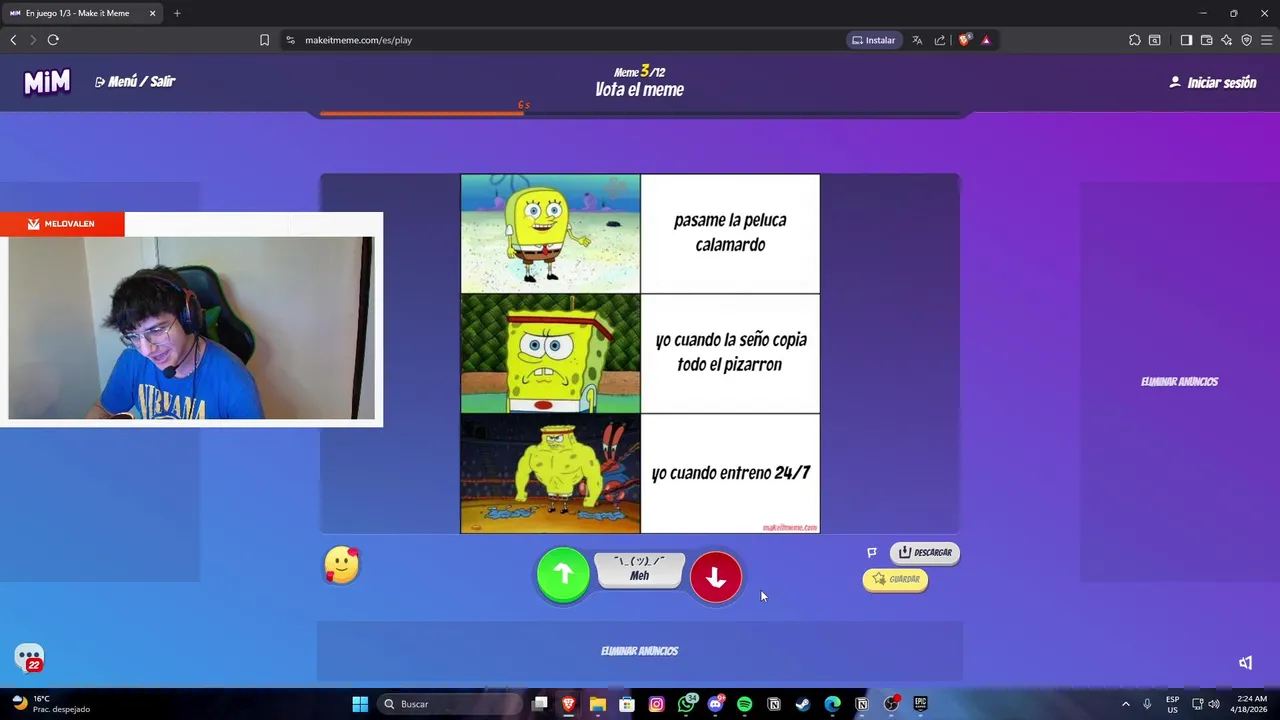Reload the makeitmeme page
Viewport: 1280px width, 720px height.
pyautogui.click(x=53, y=40)
